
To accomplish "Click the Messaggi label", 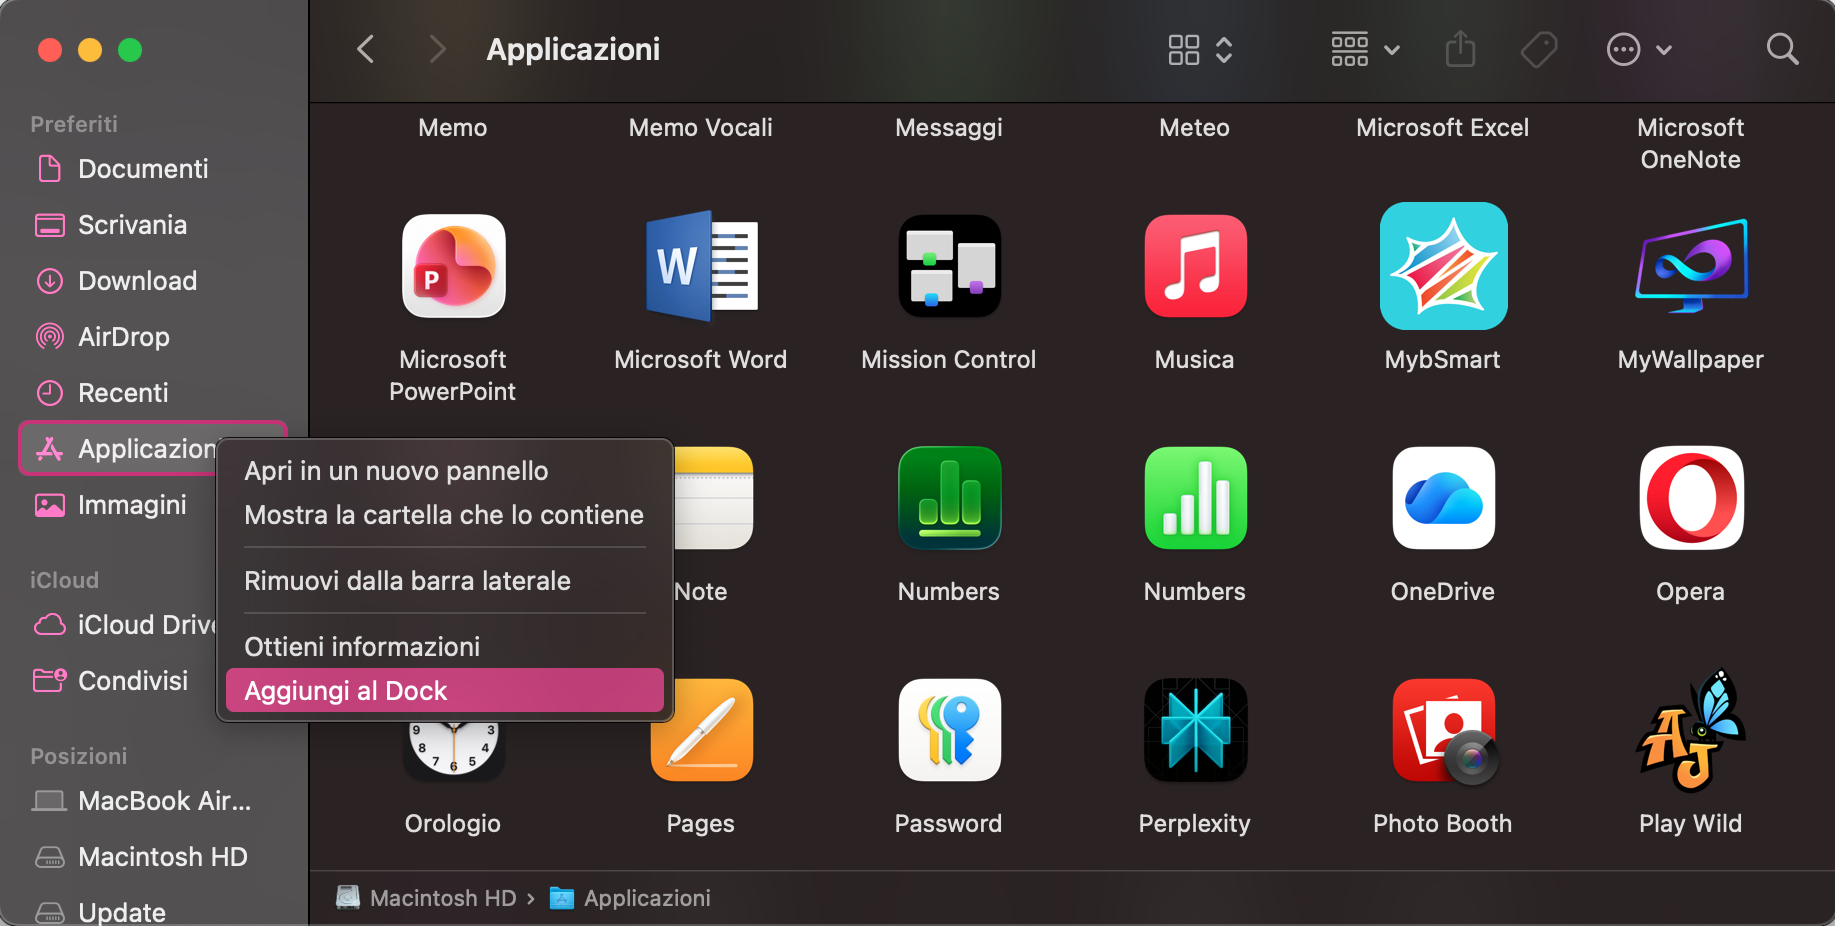I will (949, 128).
